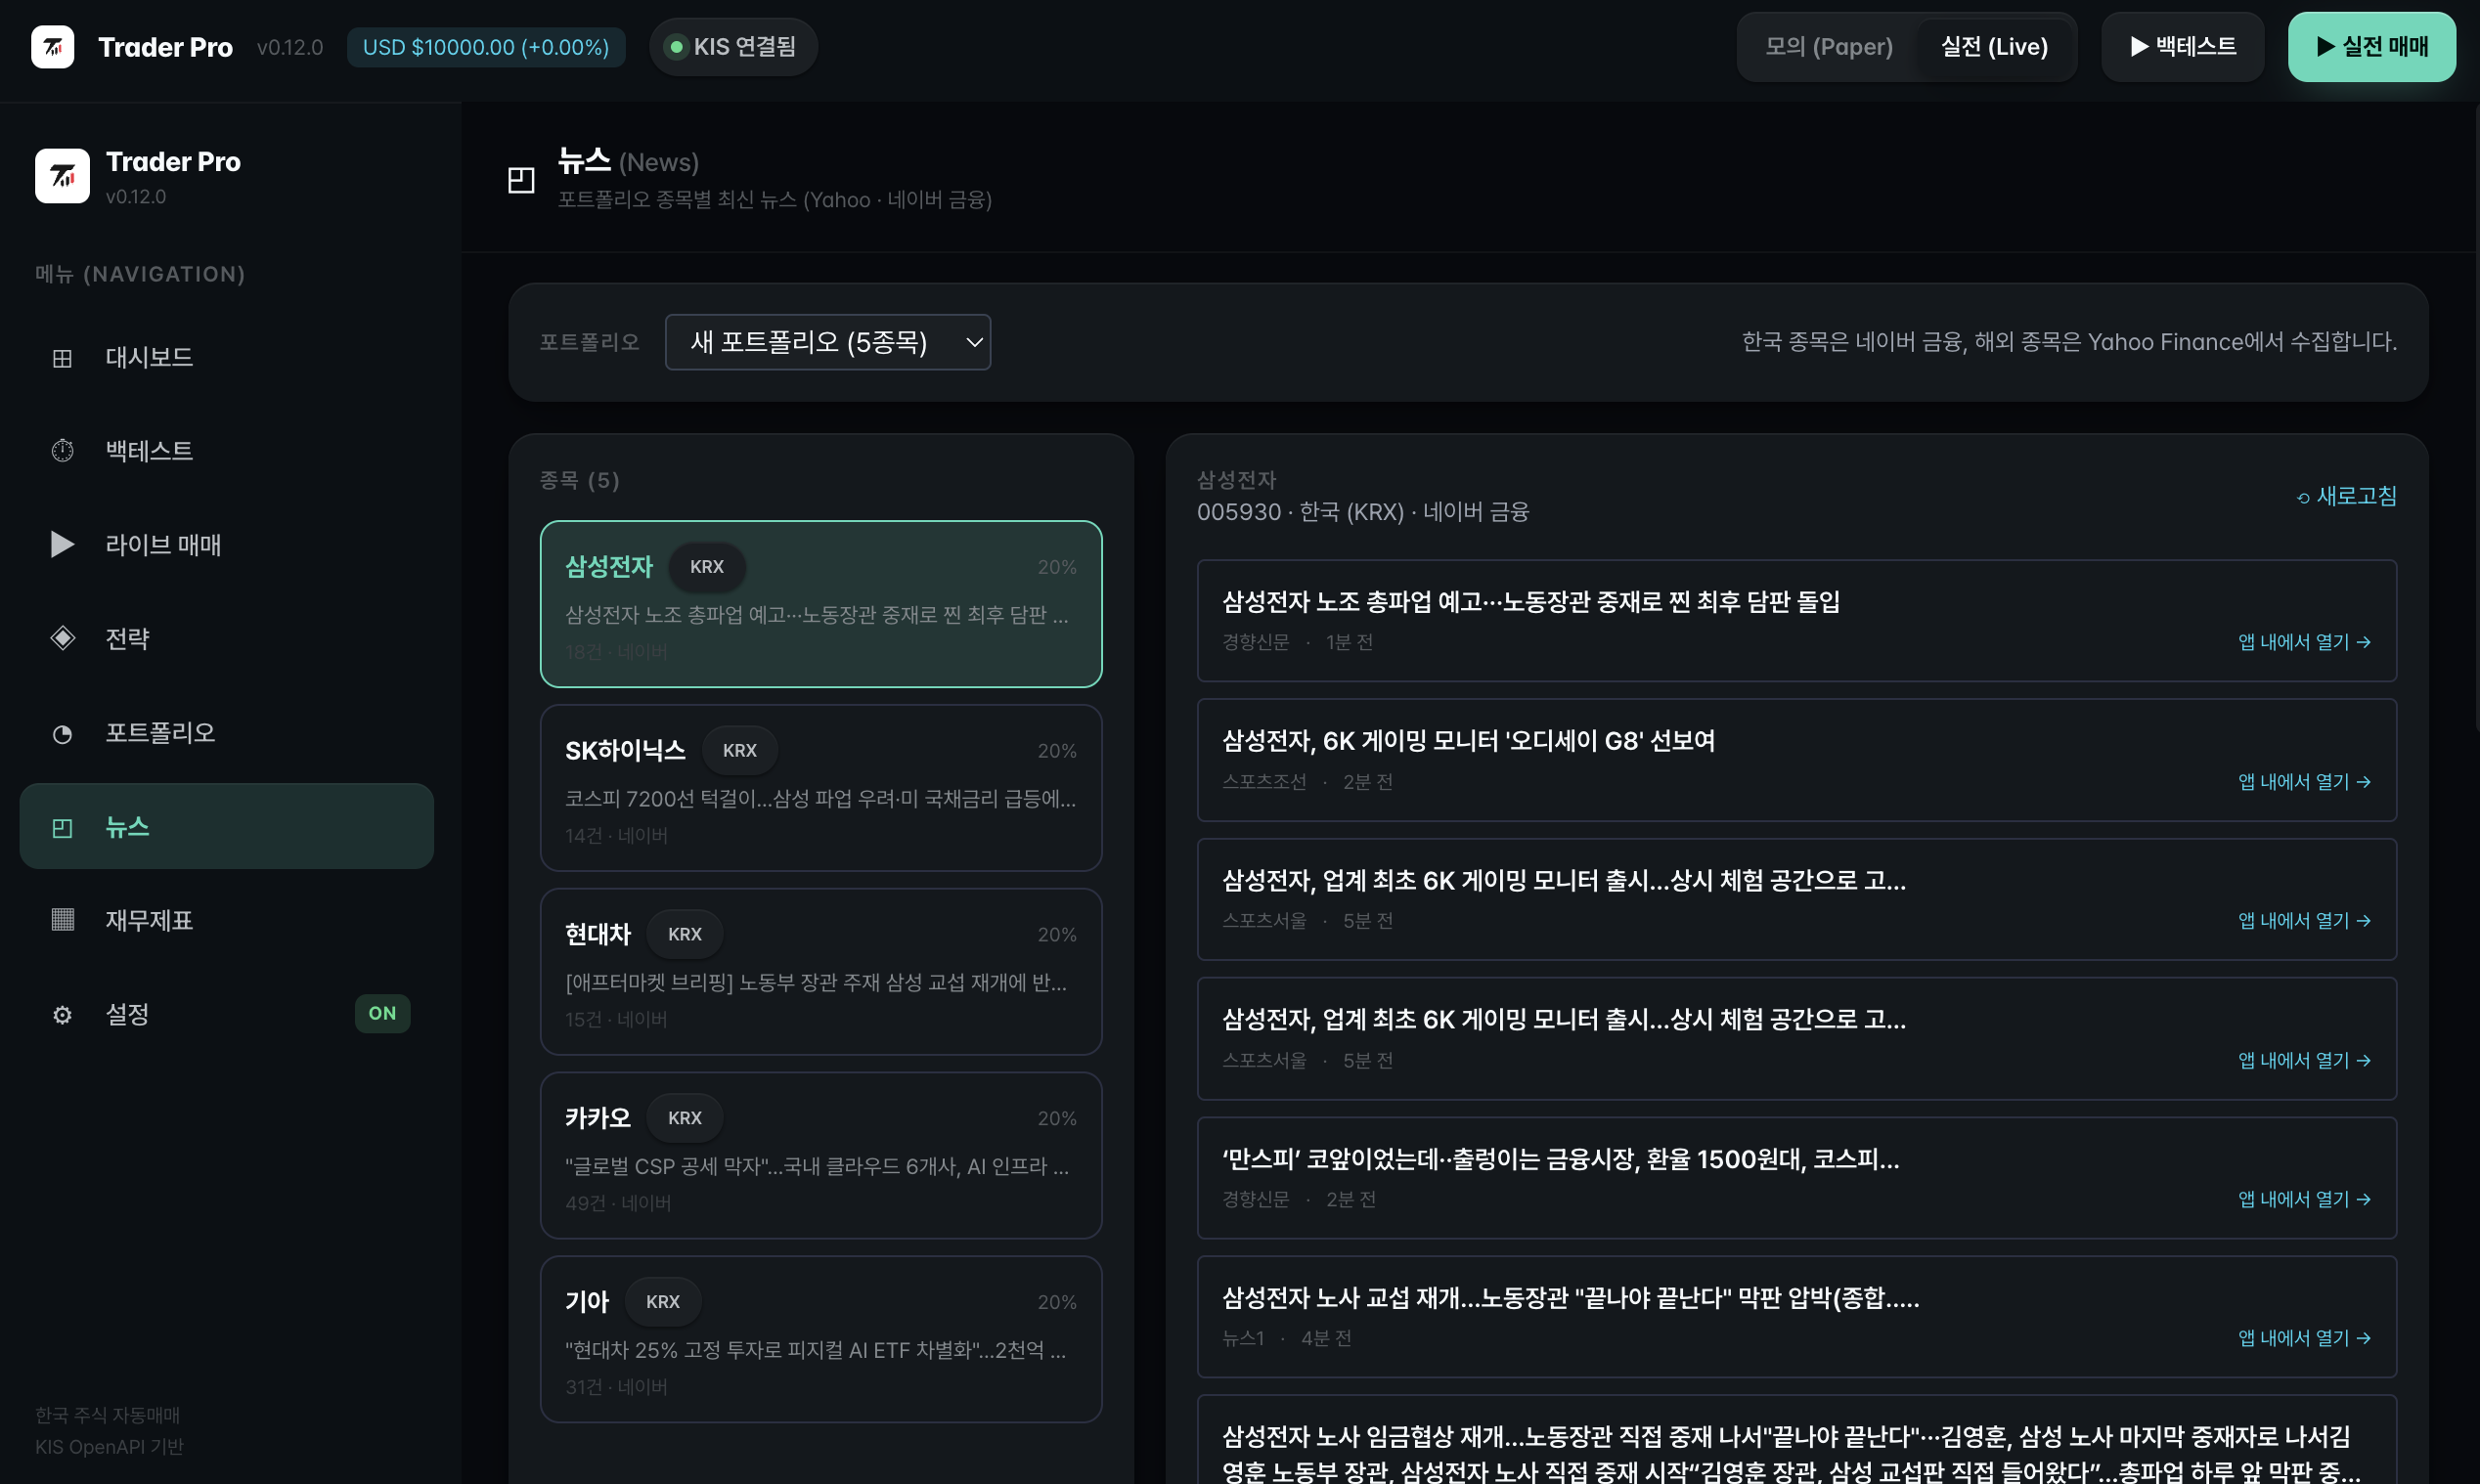Click 새로고침 to refresh the news
This screenshot has height=1484, width=2480.
pyautogui.click(x=2346, y=497)
